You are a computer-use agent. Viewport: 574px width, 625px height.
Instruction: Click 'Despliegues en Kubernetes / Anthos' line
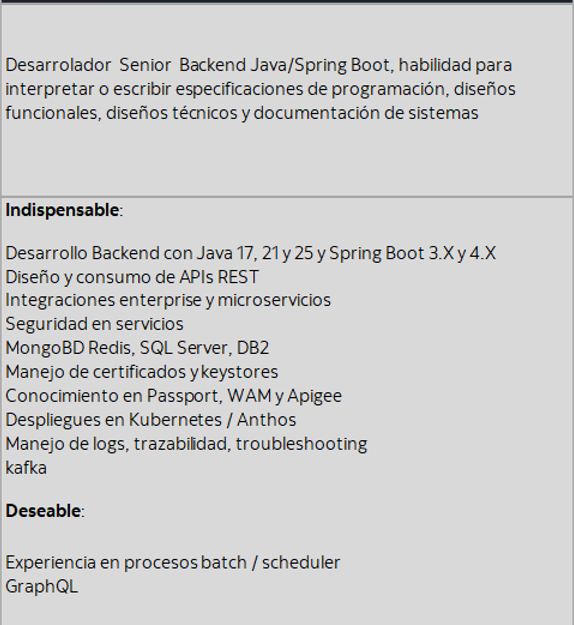[x=151, y=420]
